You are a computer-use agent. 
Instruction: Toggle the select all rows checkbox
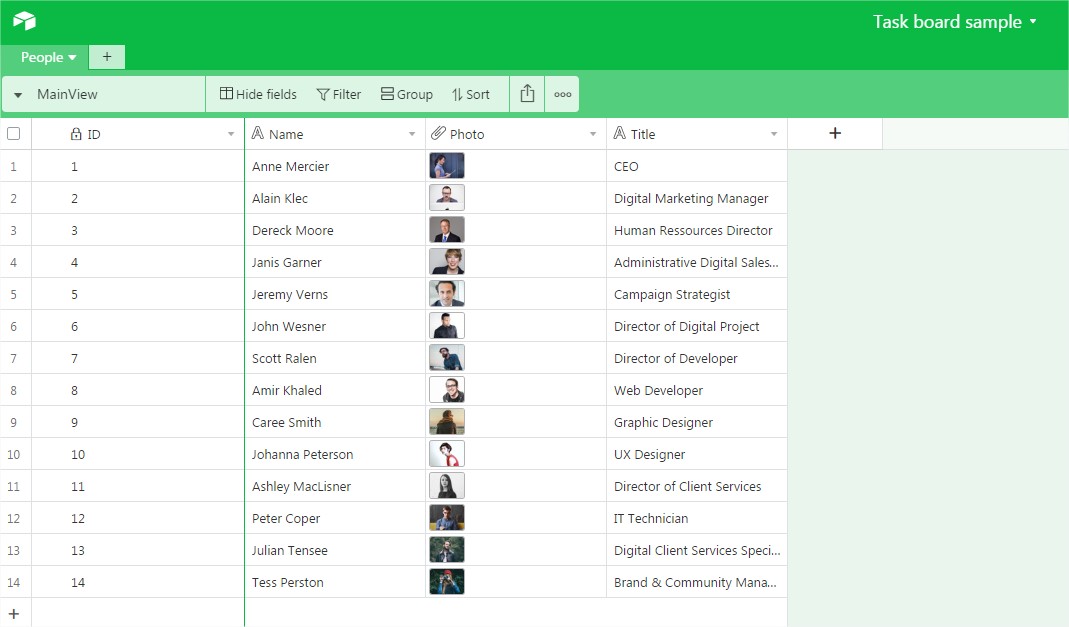[x=14, y=133]
